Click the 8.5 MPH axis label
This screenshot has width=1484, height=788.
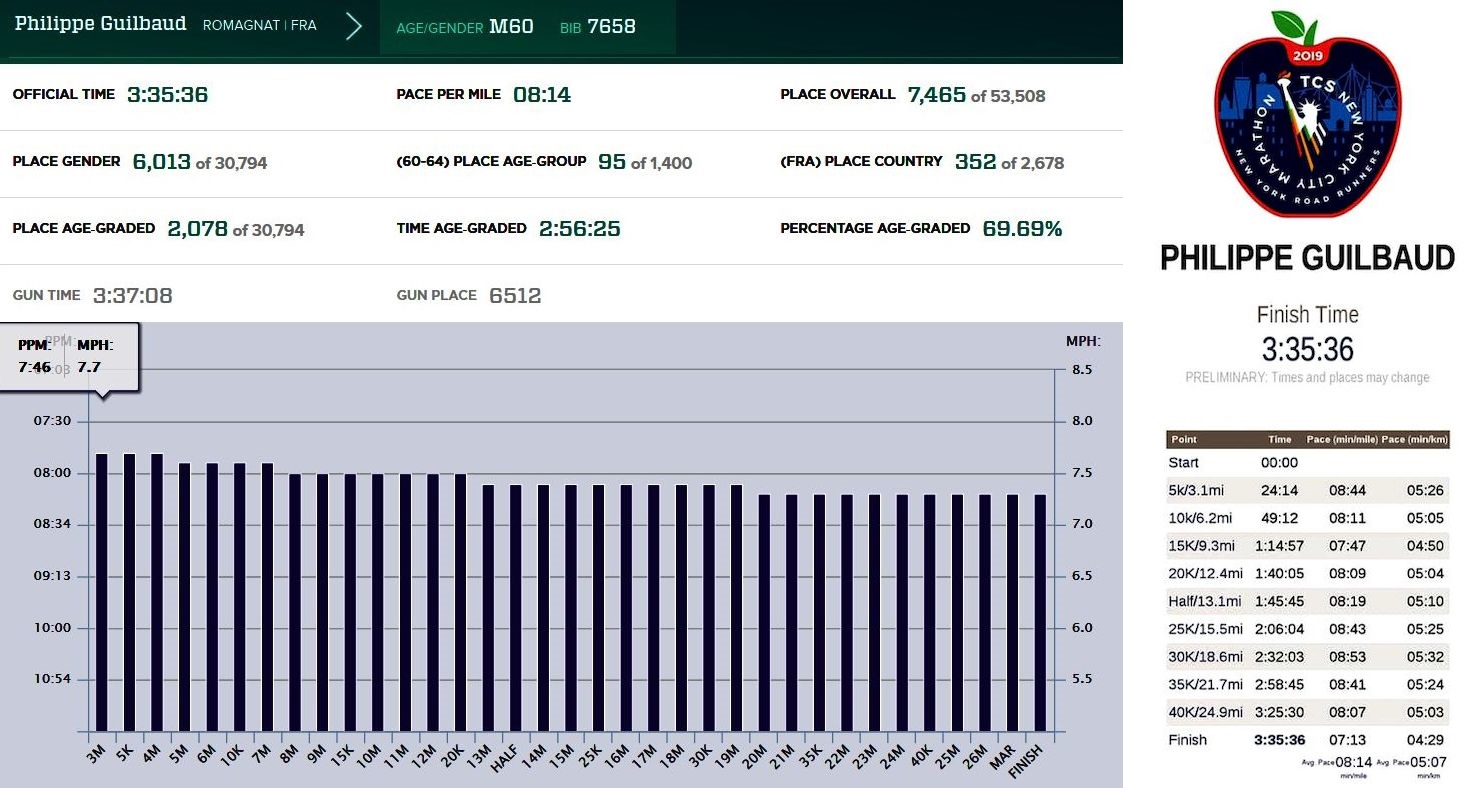(x=1082, y=370)
